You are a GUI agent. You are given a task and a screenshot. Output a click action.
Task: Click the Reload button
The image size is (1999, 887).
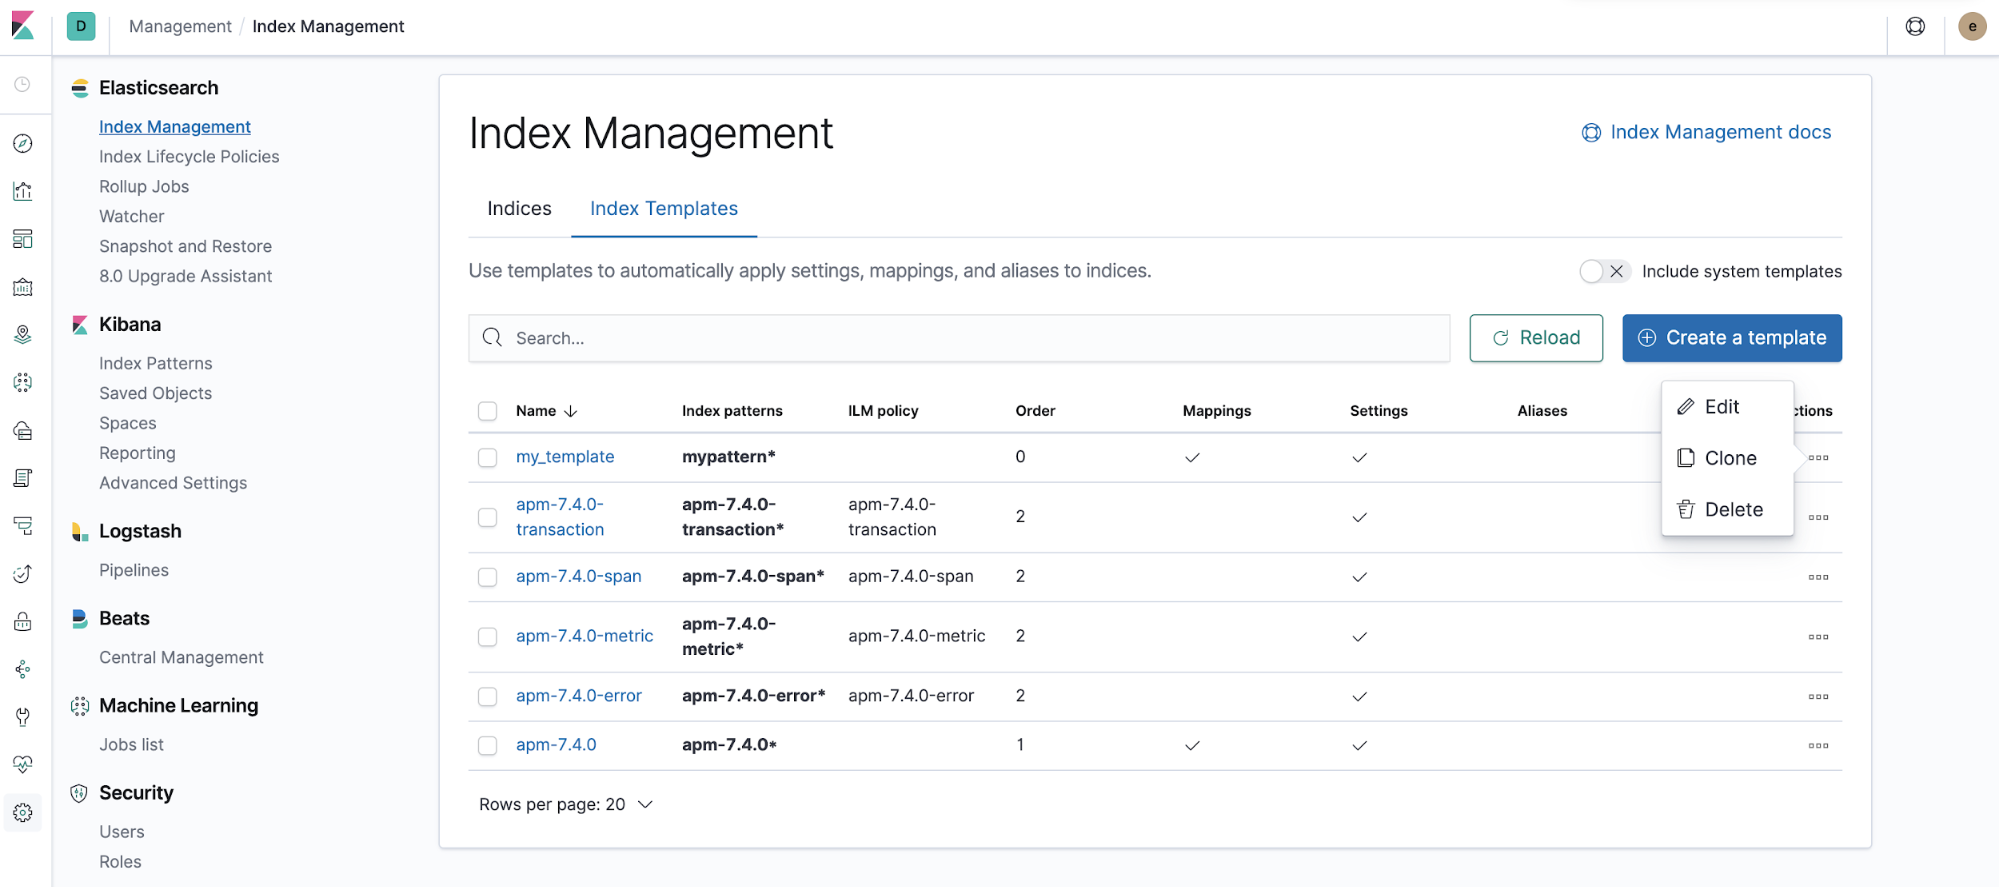click(x=1536, y=338)
